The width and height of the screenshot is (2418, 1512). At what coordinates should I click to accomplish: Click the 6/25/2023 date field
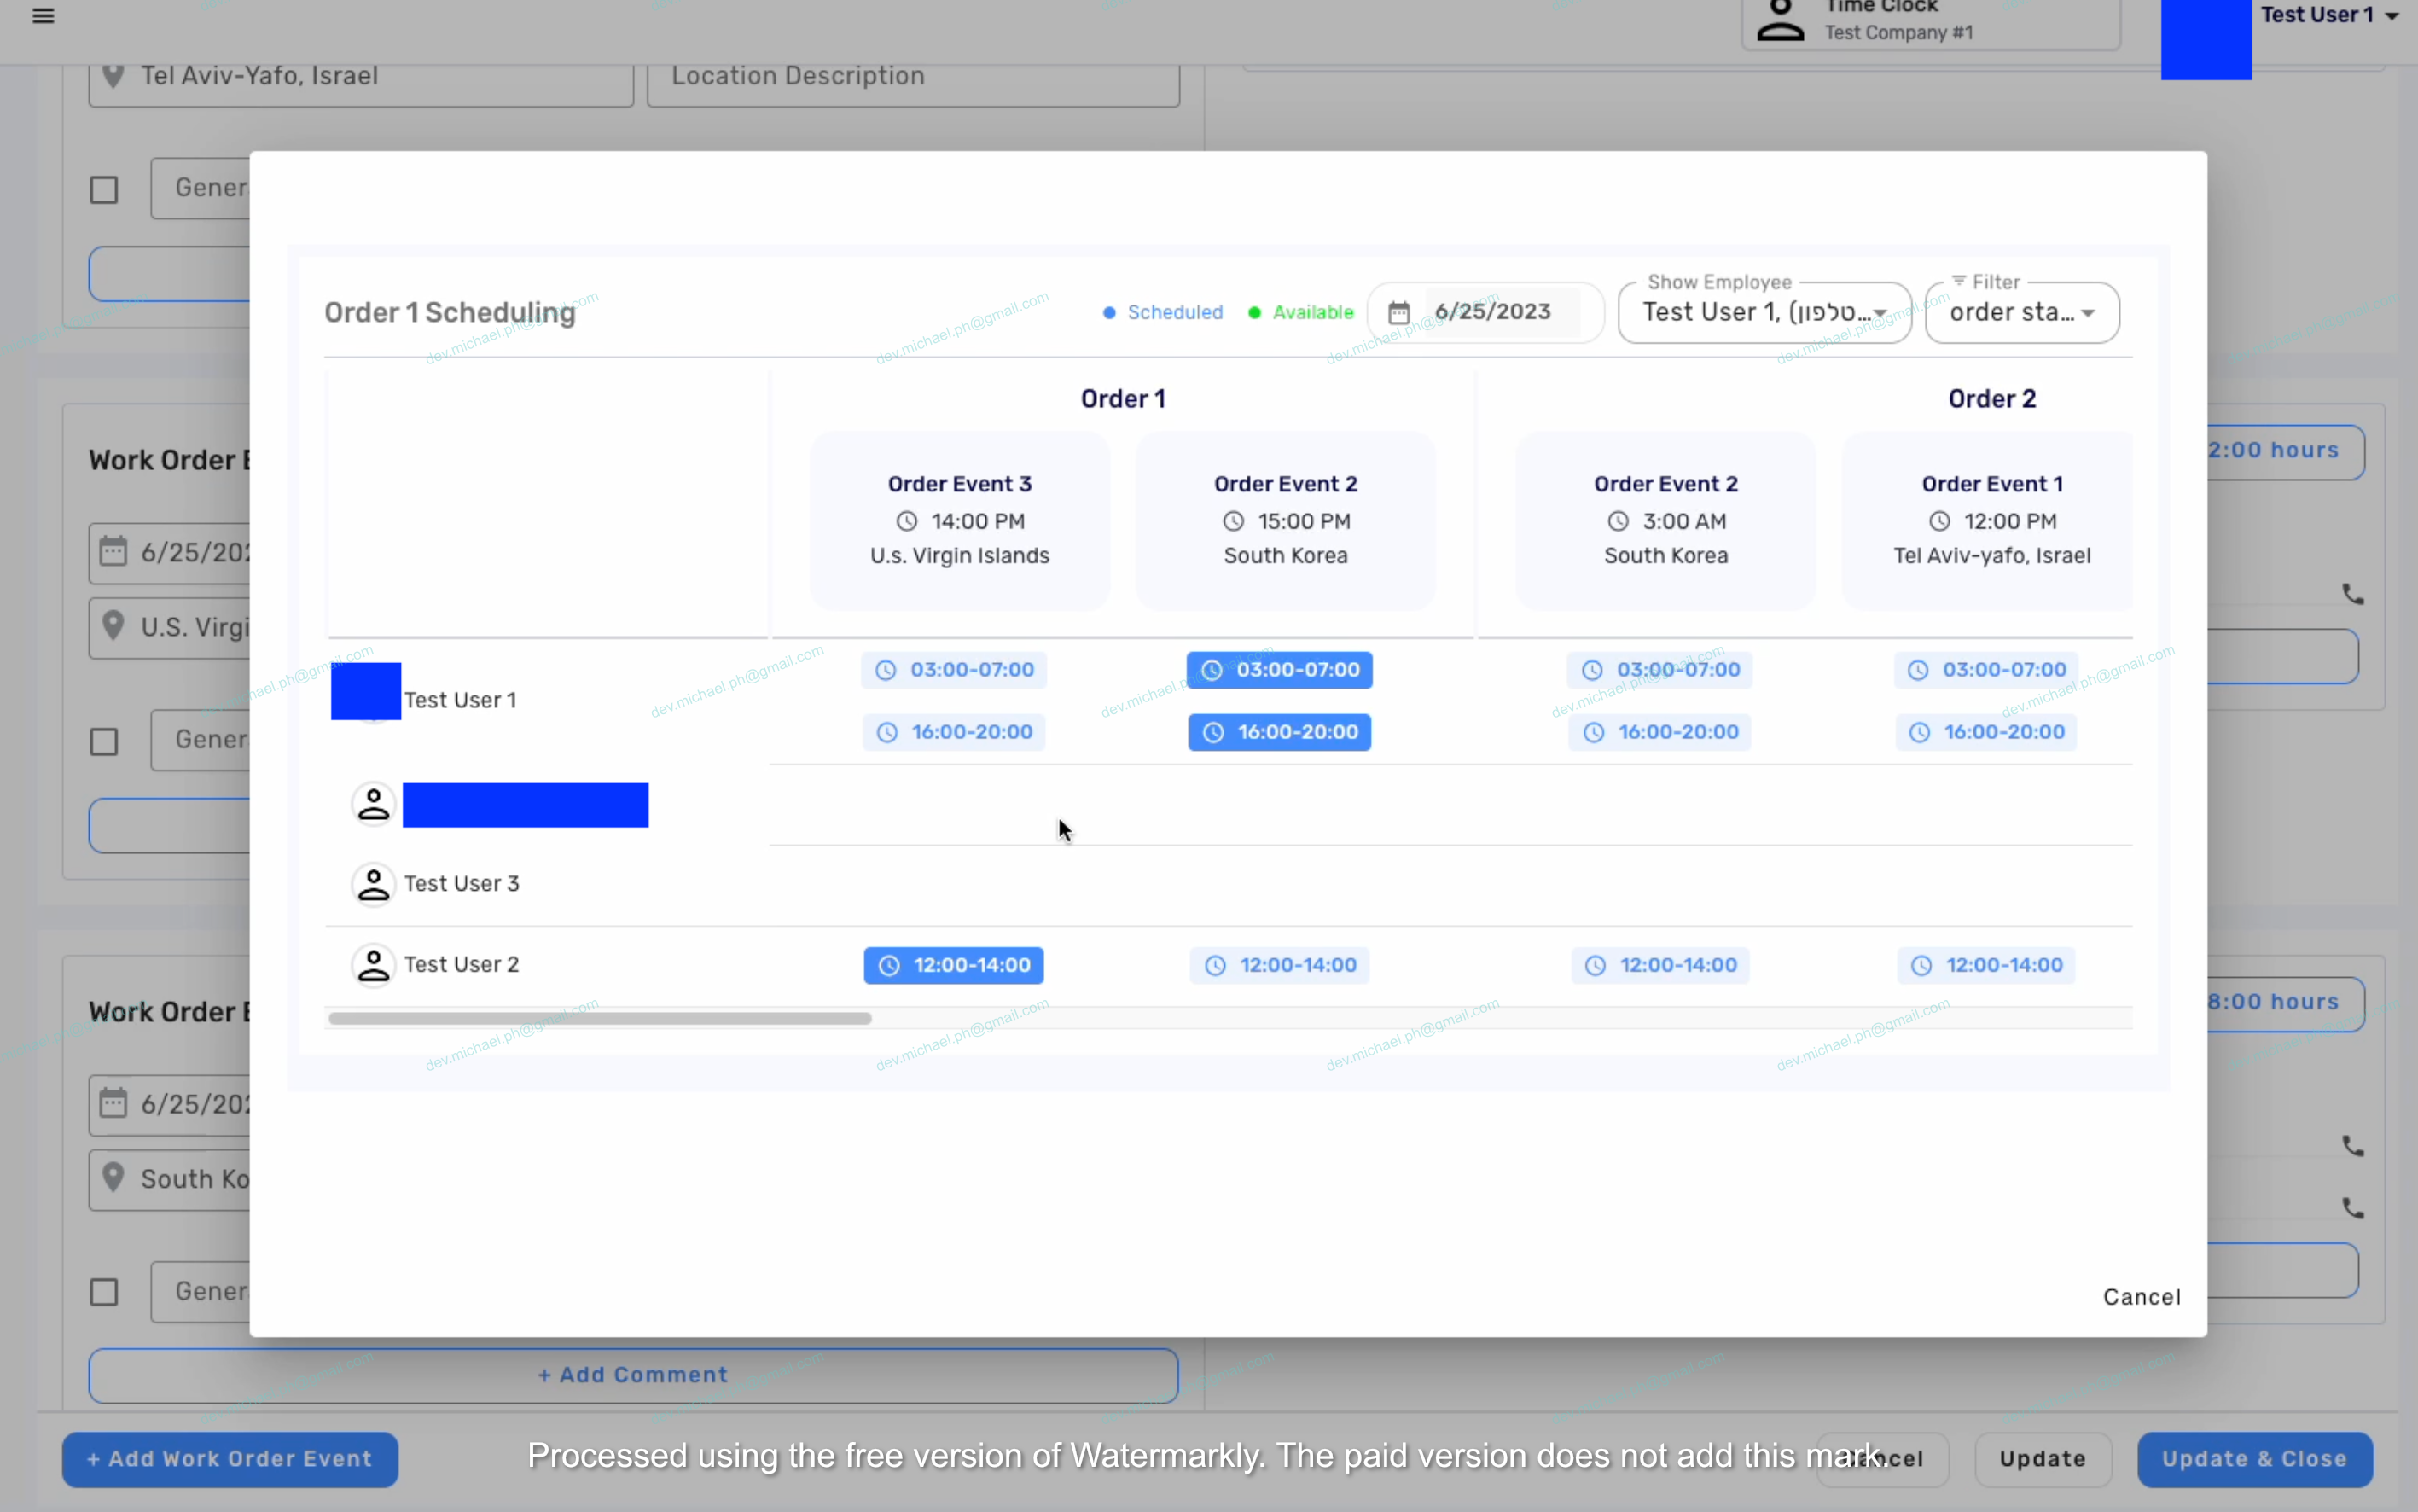[1492, 312]
